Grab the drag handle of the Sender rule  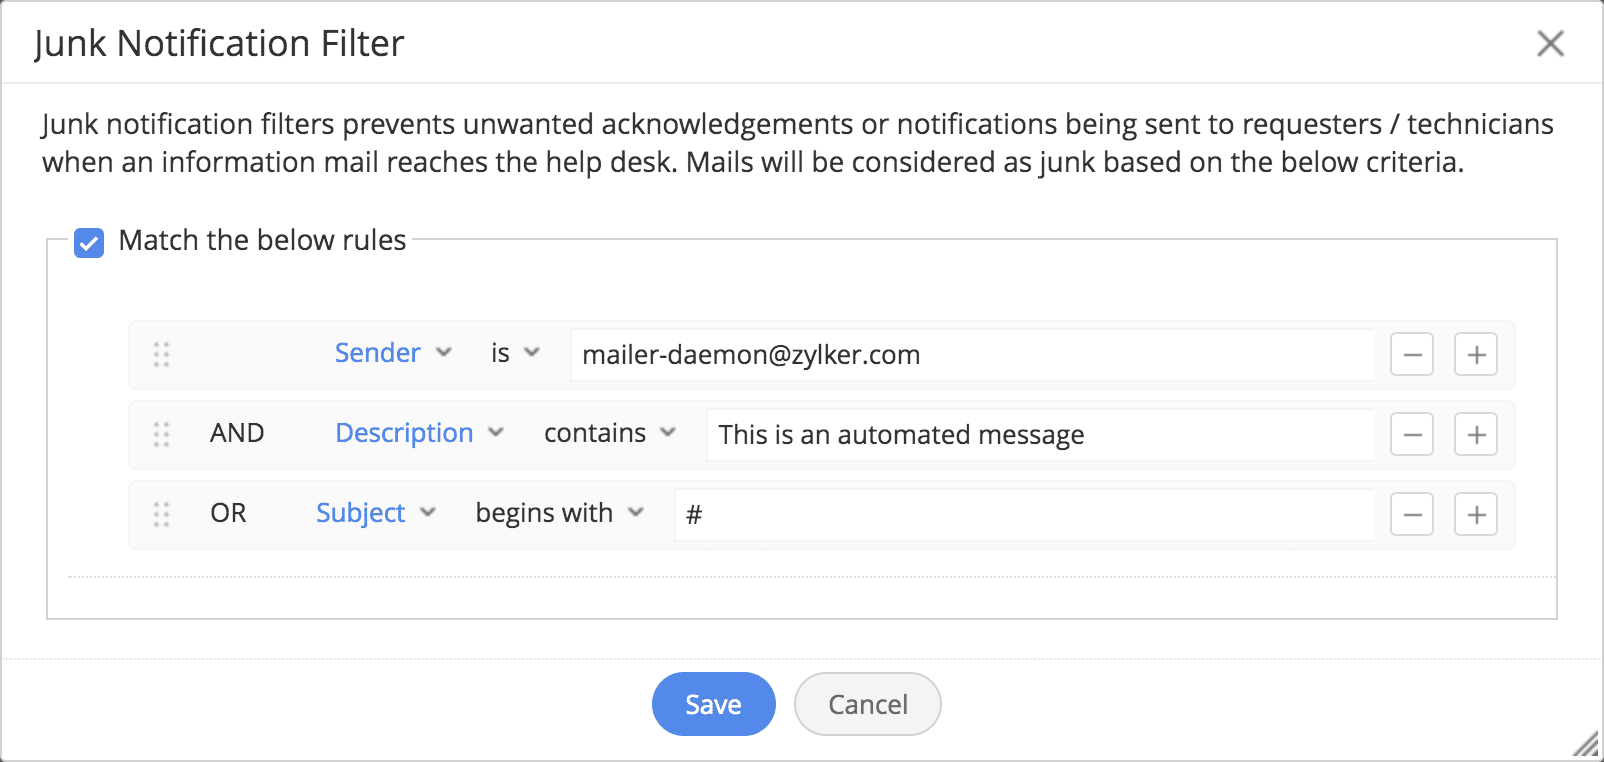click(x=161, y=355)
